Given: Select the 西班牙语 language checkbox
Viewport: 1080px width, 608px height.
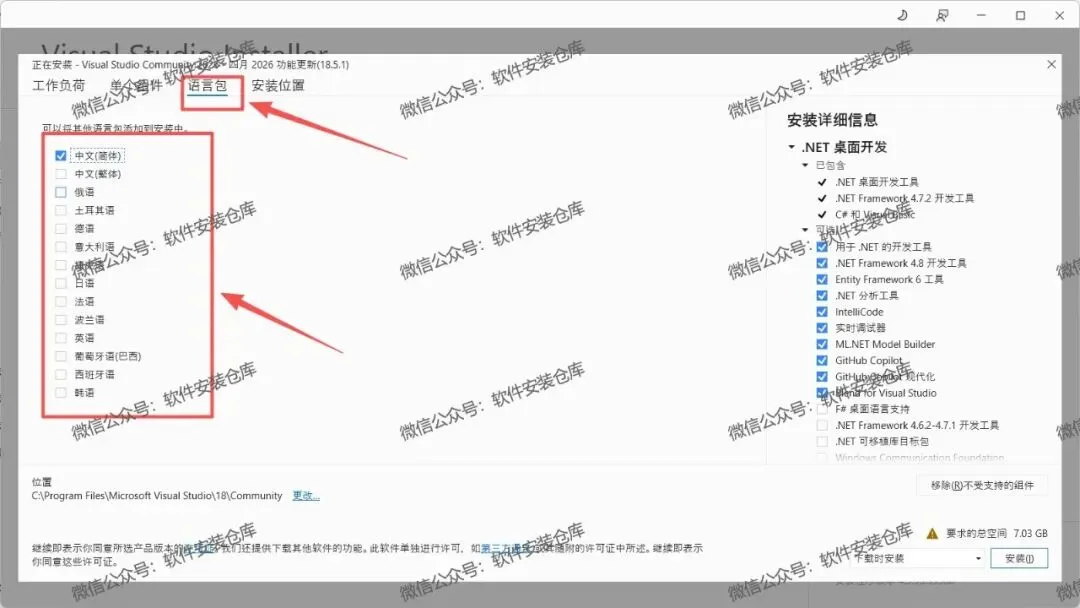Looking at the screenshot, I should (61, 375).
